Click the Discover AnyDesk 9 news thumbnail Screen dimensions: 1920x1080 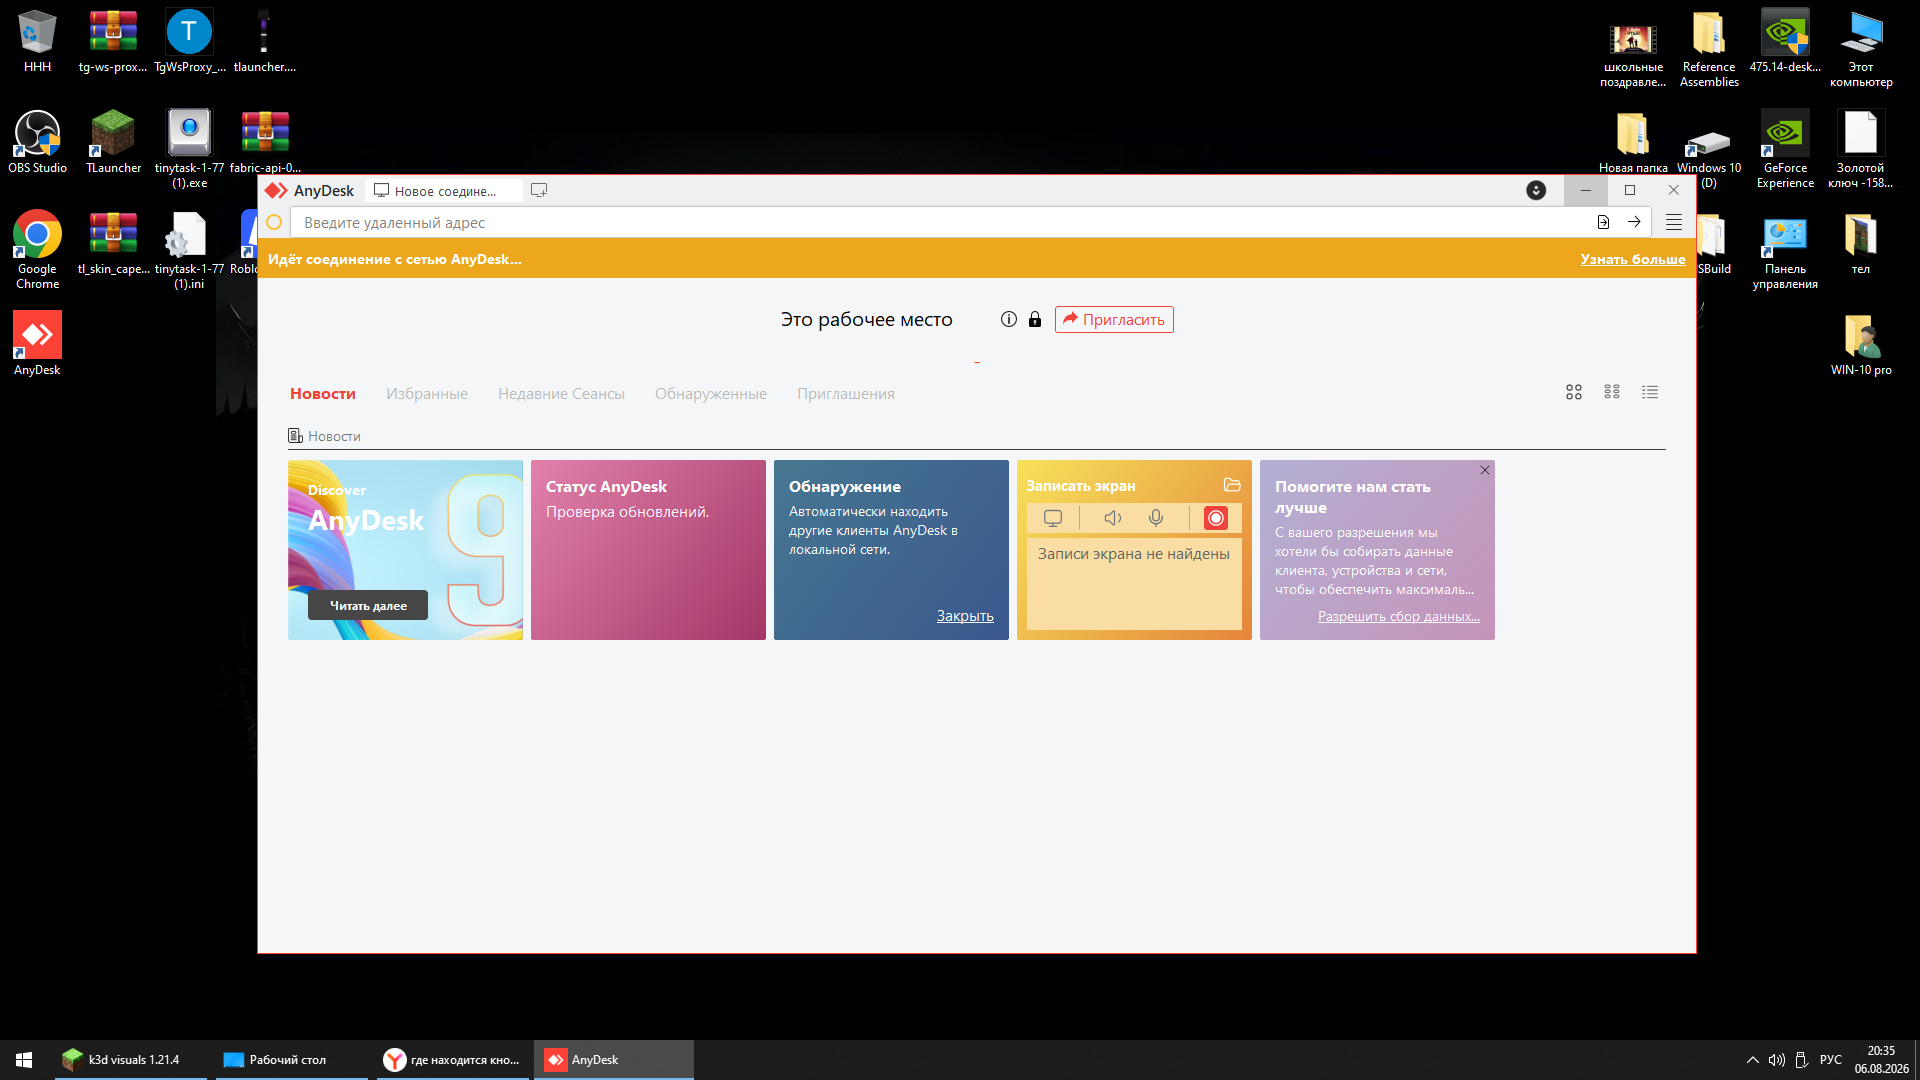pyautogui.click(x=405, y=550)
